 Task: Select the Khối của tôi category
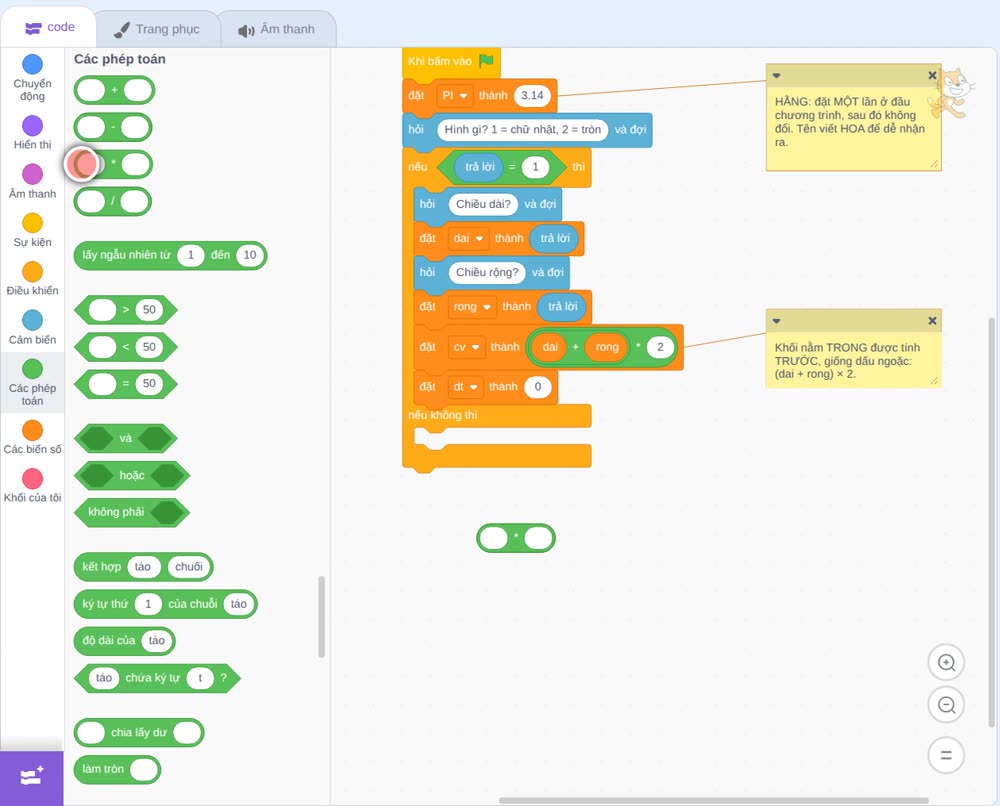click(33, 486)
